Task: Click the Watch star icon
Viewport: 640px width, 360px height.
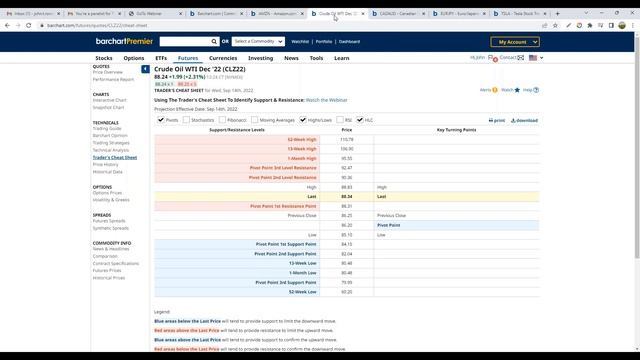Action: (517, 90)
